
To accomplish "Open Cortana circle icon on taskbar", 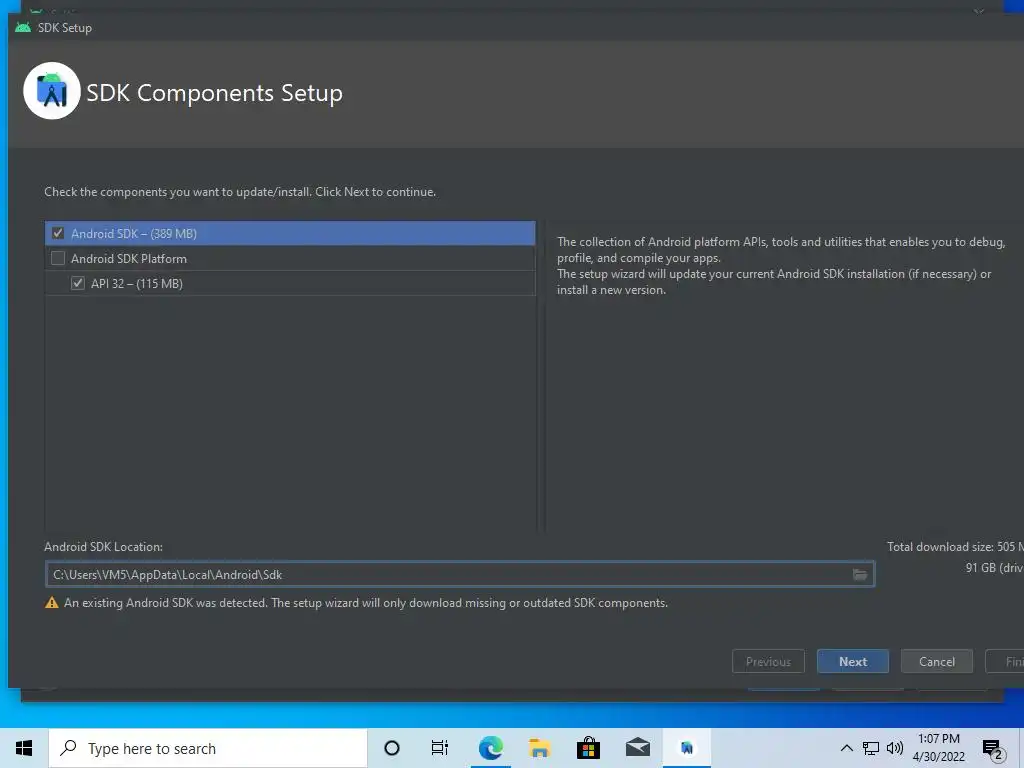I will click(x=392, y=748).
